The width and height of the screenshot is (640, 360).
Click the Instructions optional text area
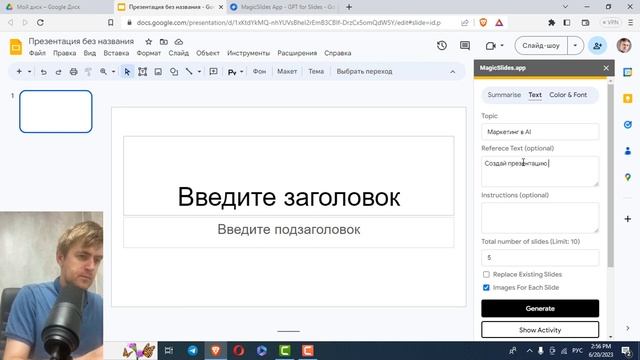(540, 218)
